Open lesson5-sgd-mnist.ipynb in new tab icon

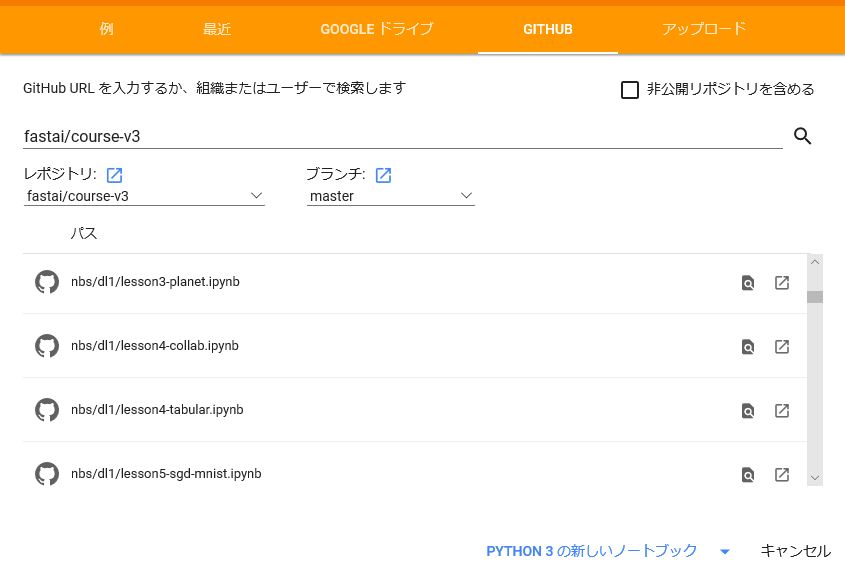point(782,475)
